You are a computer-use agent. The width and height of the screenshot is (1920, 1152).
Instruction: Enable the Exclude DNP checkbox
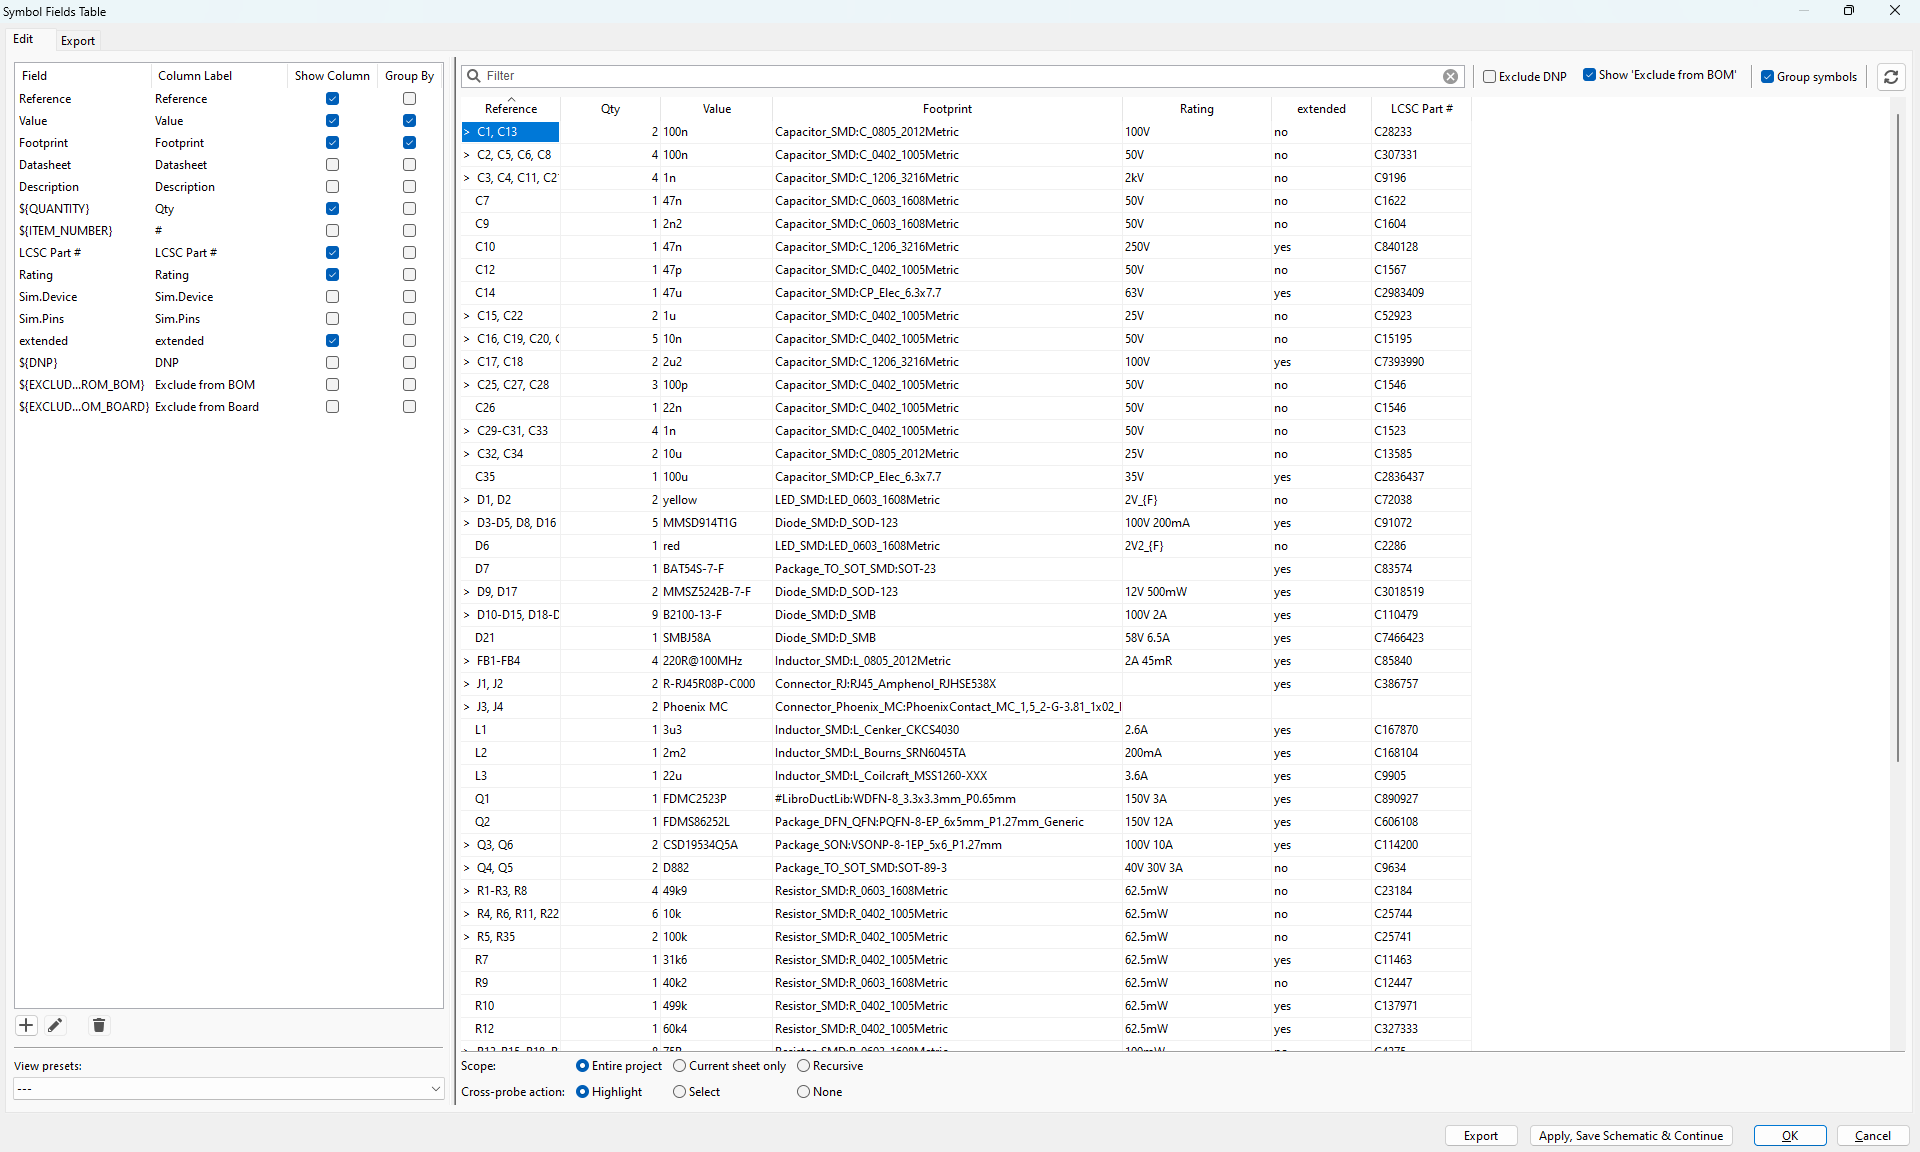click(x=1489, y=77)
